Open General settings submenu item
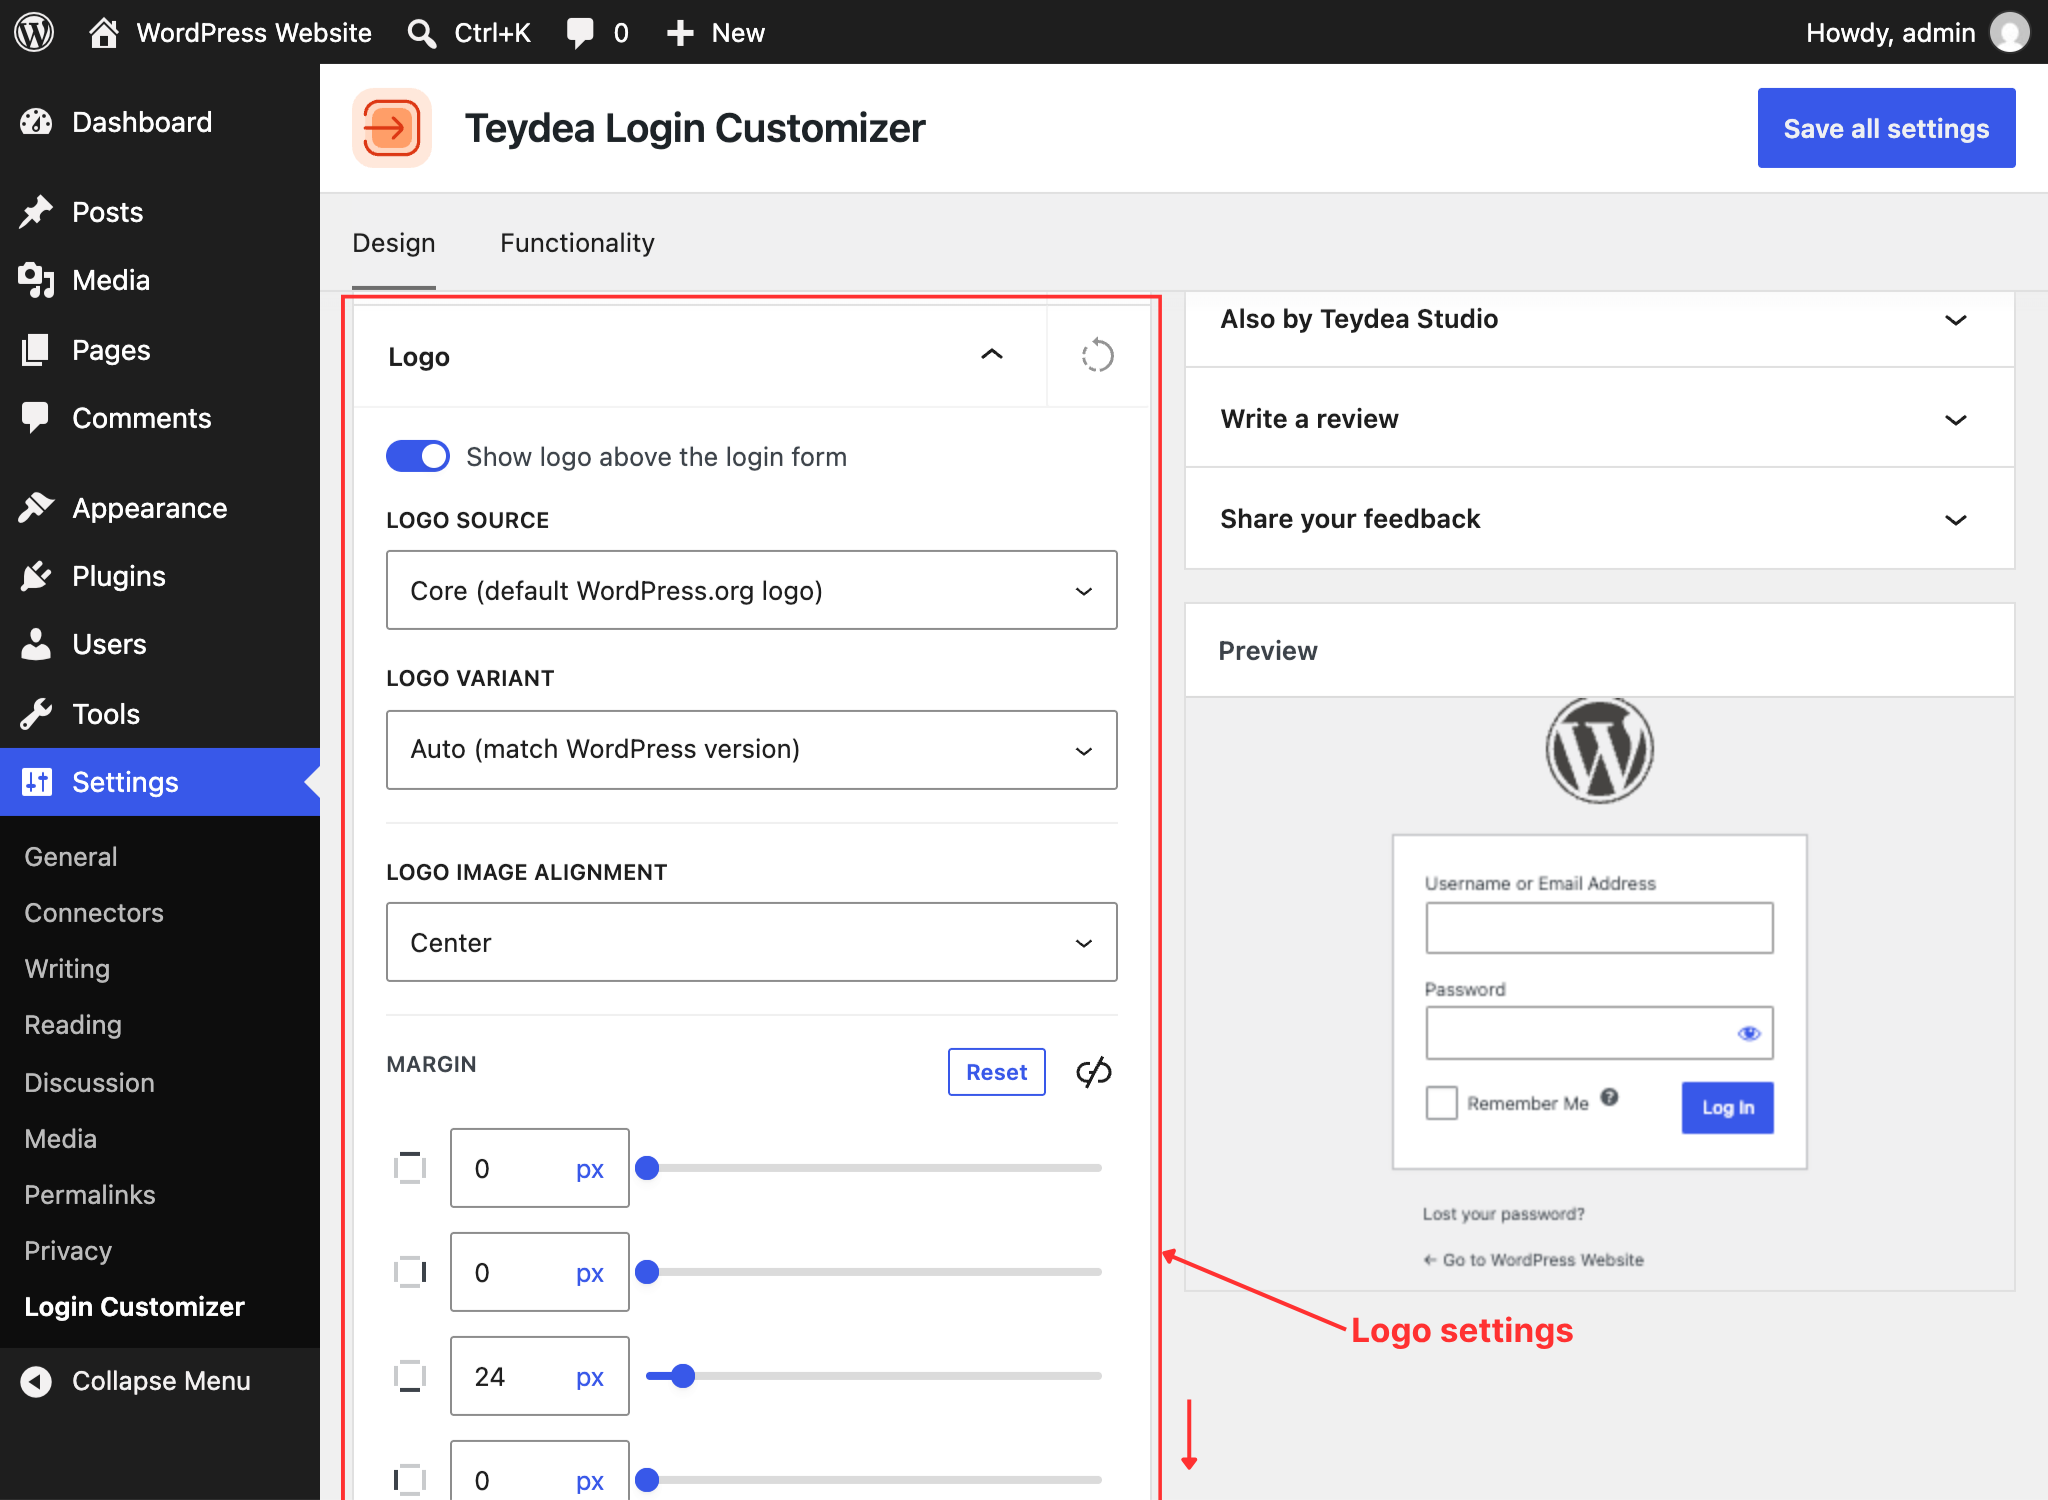 [x=71, y=857]
